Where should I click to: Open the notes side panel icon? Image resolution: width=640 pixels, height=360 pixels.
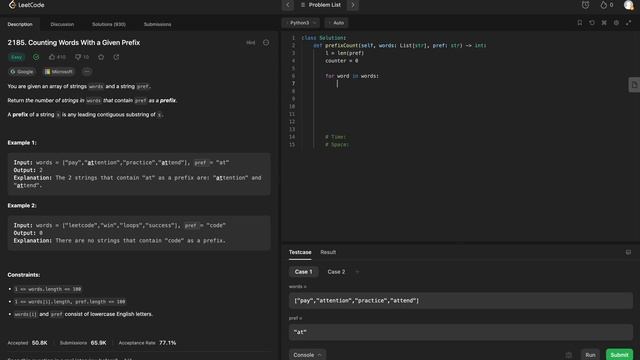634,85
